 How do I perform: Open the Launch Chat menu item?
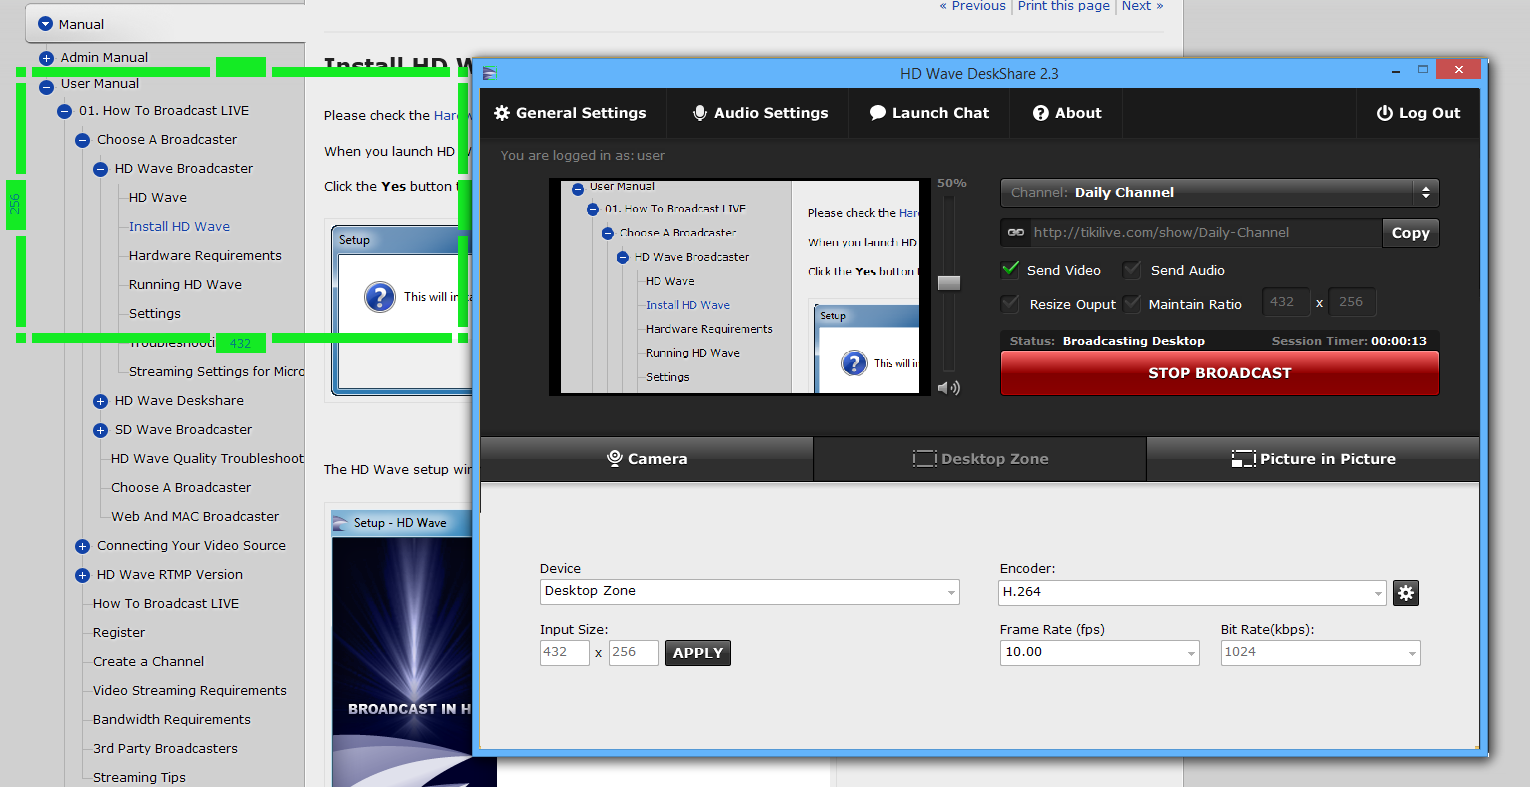[929, 113]
